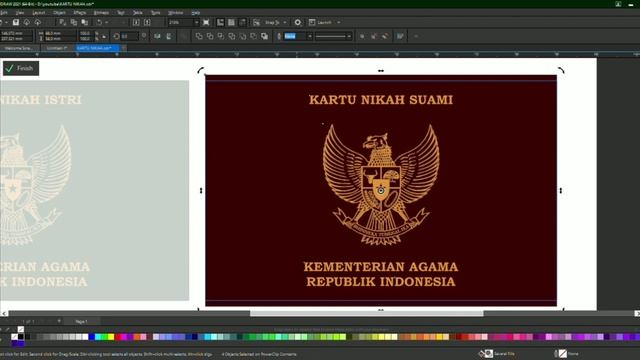Click the REPUBLIK INDONESIA text on the maroon card
The width and height of the screenshot is (640, 360).
tap(381, 282)
